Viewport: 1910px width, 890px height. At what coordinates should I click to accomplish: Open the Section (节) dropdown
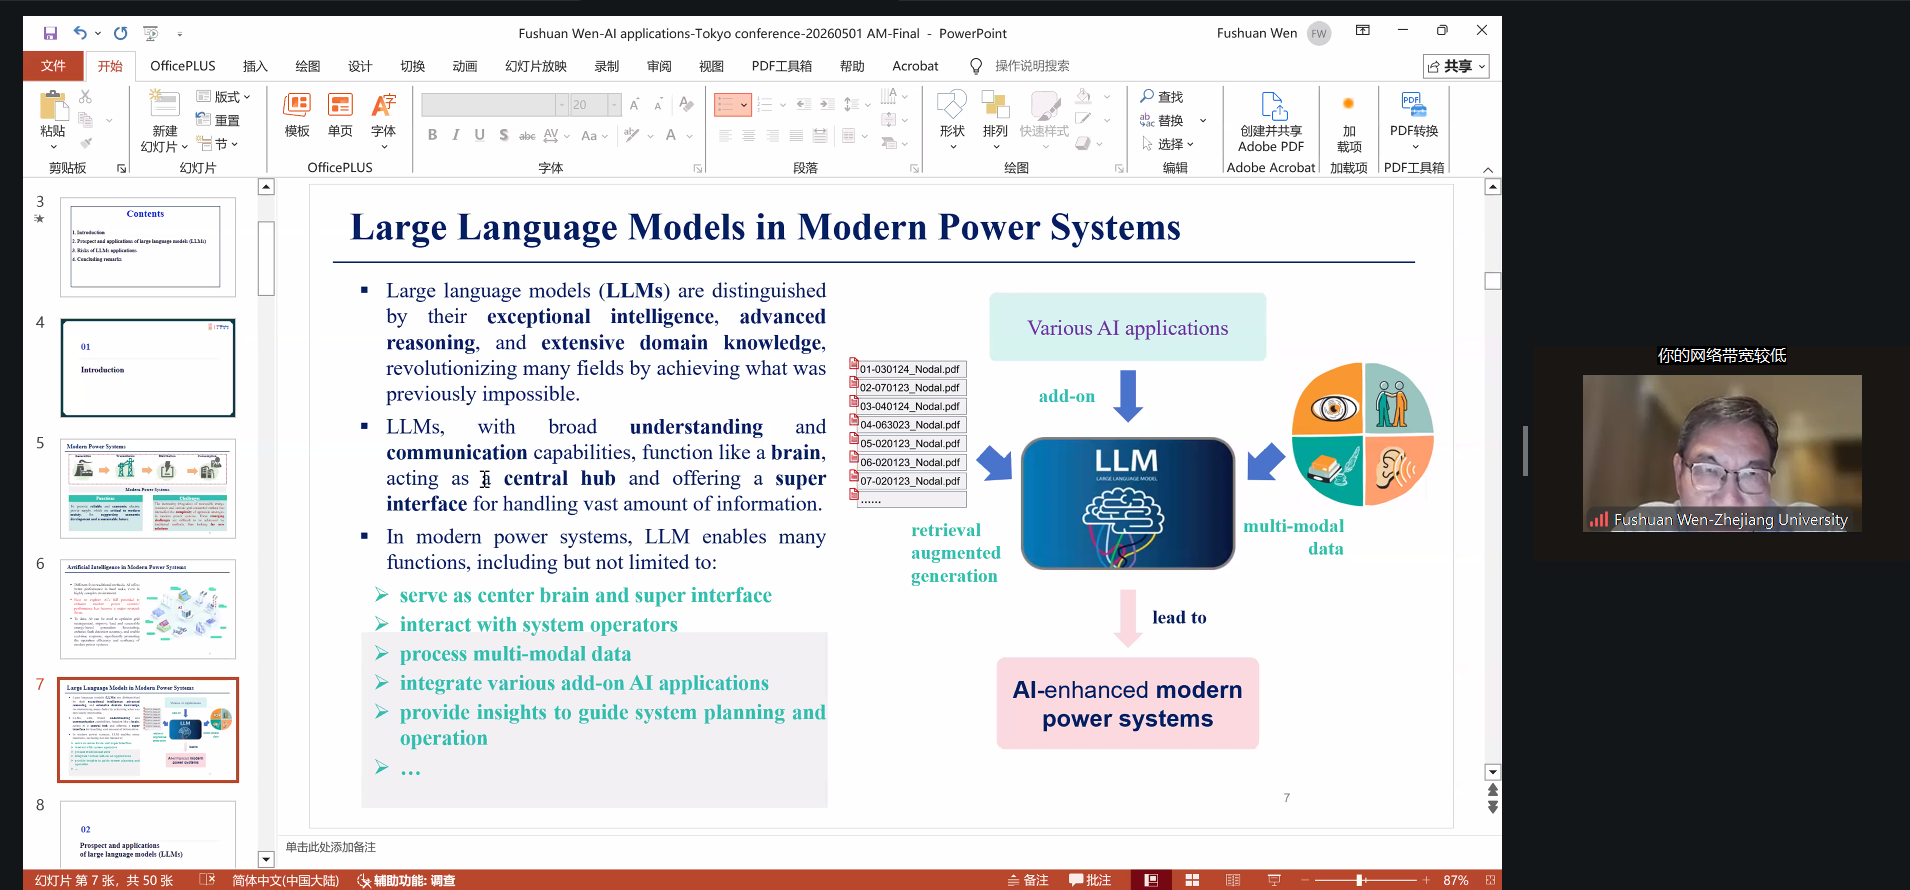[x=217, y=144]
